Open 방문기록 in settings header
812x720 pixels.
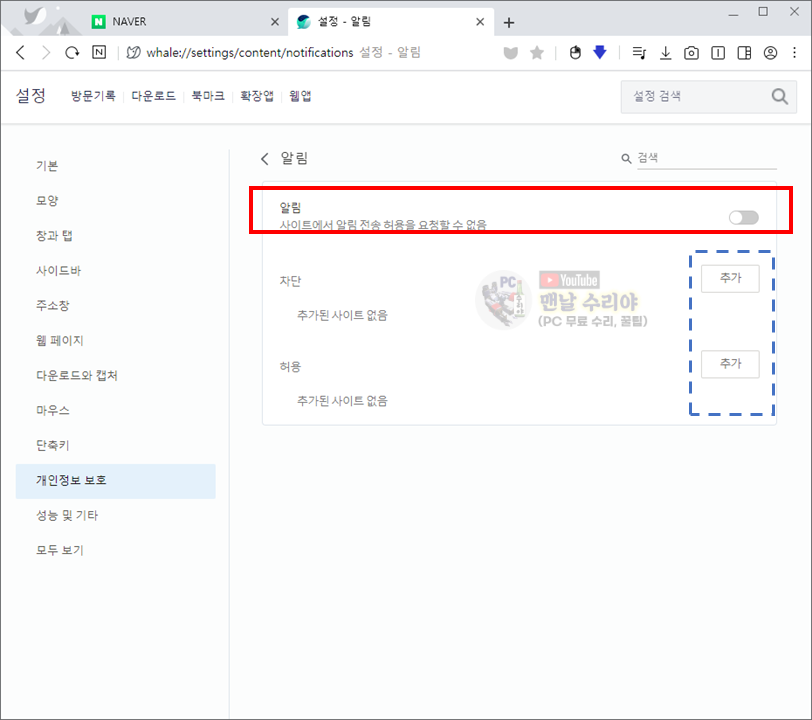tap(93, 96)
